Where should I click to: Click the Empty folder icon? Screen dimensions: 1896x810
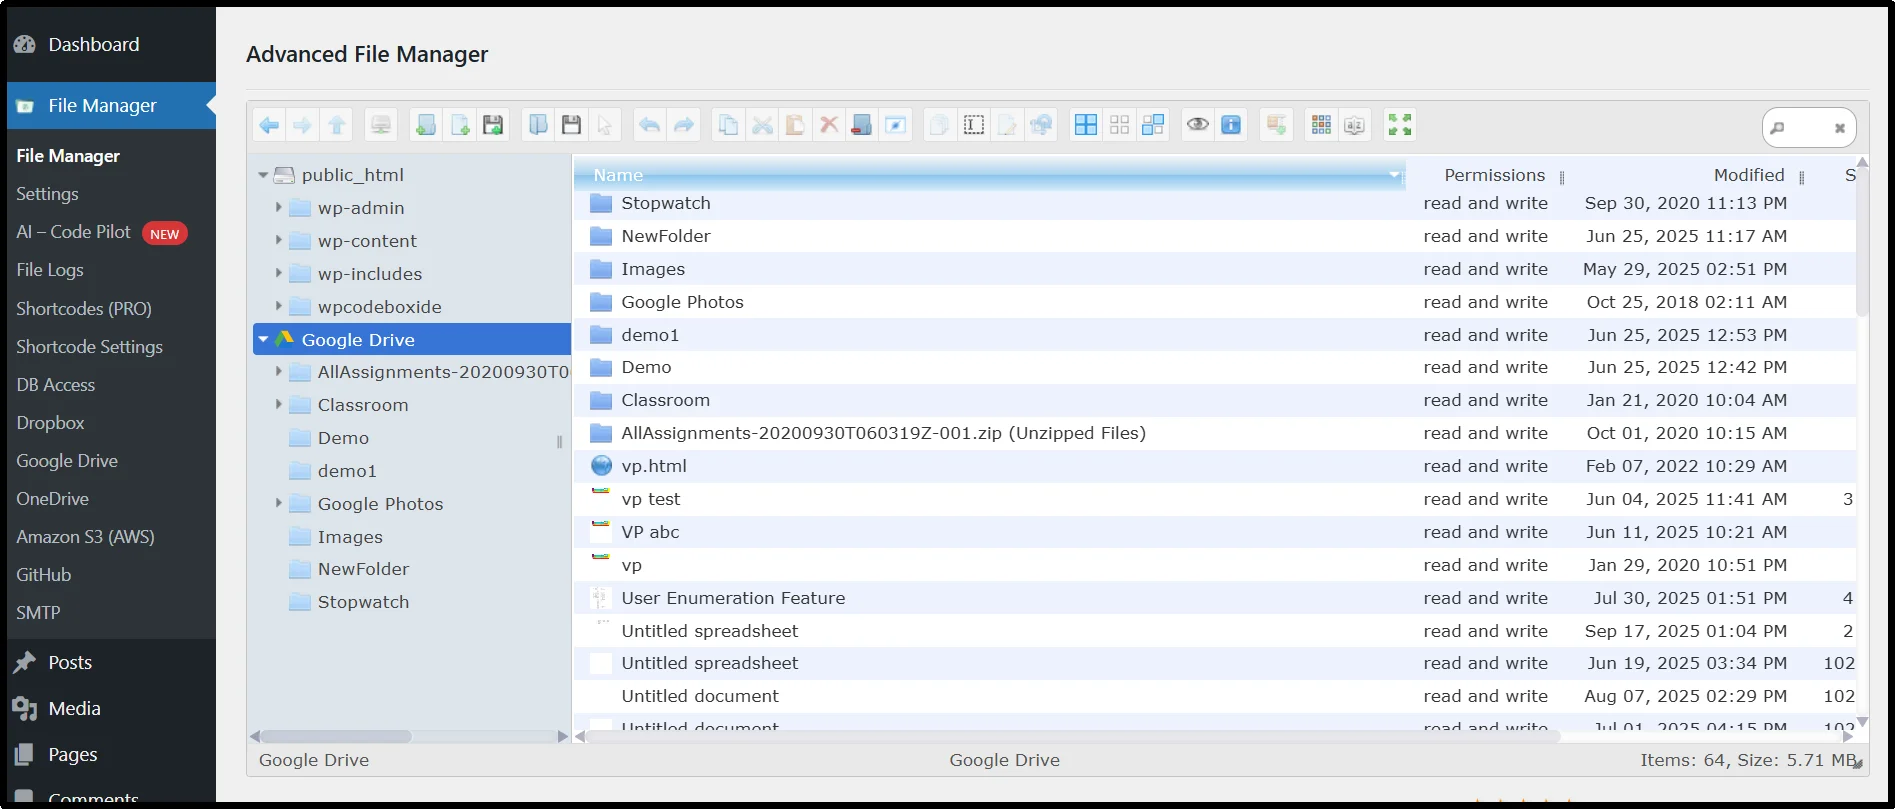pyautogui.click(x=862, y=125)
